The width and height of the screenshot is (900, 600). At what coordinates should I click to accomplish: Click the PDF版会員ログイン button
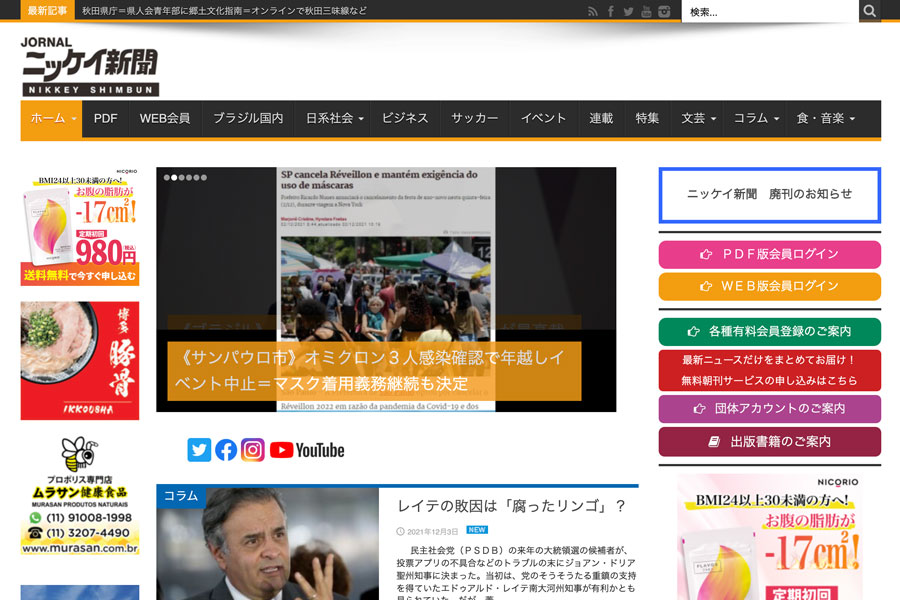tap(770, 254)
